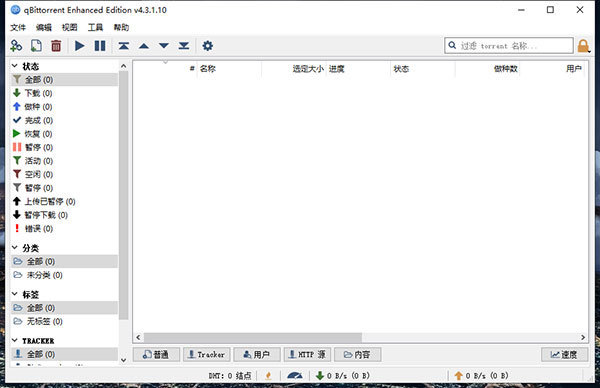Sort by 用户 column header
600x388 pixels.
click(x=552, y=69)
